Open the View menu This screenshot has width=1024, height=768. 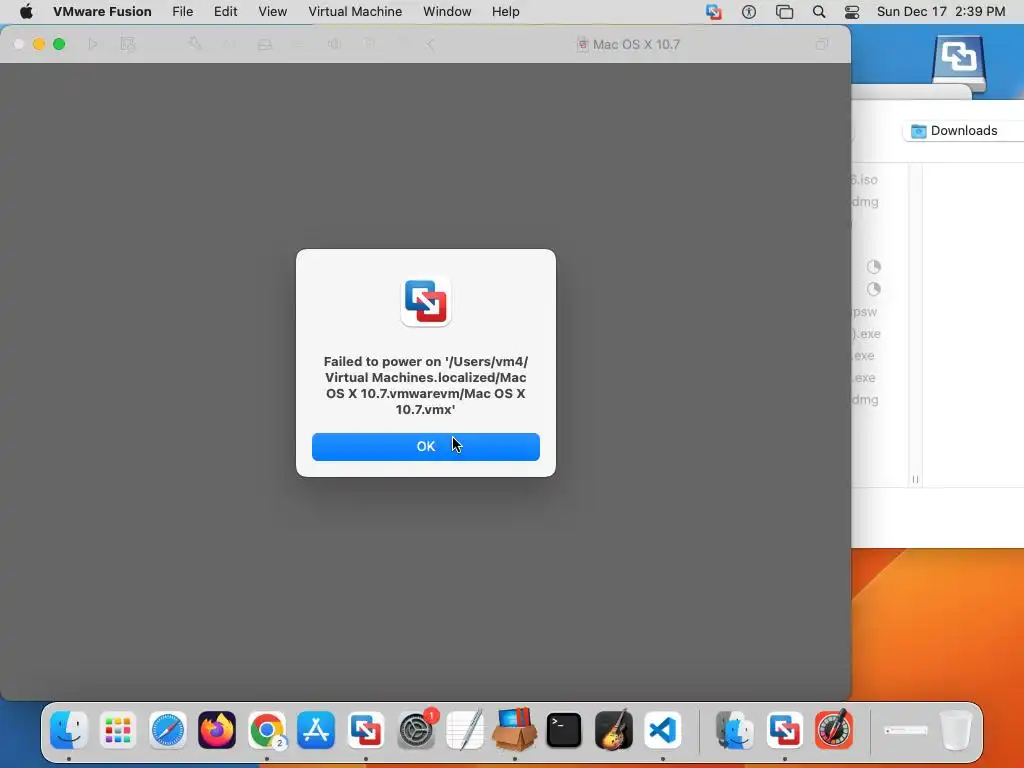(272, 12)
